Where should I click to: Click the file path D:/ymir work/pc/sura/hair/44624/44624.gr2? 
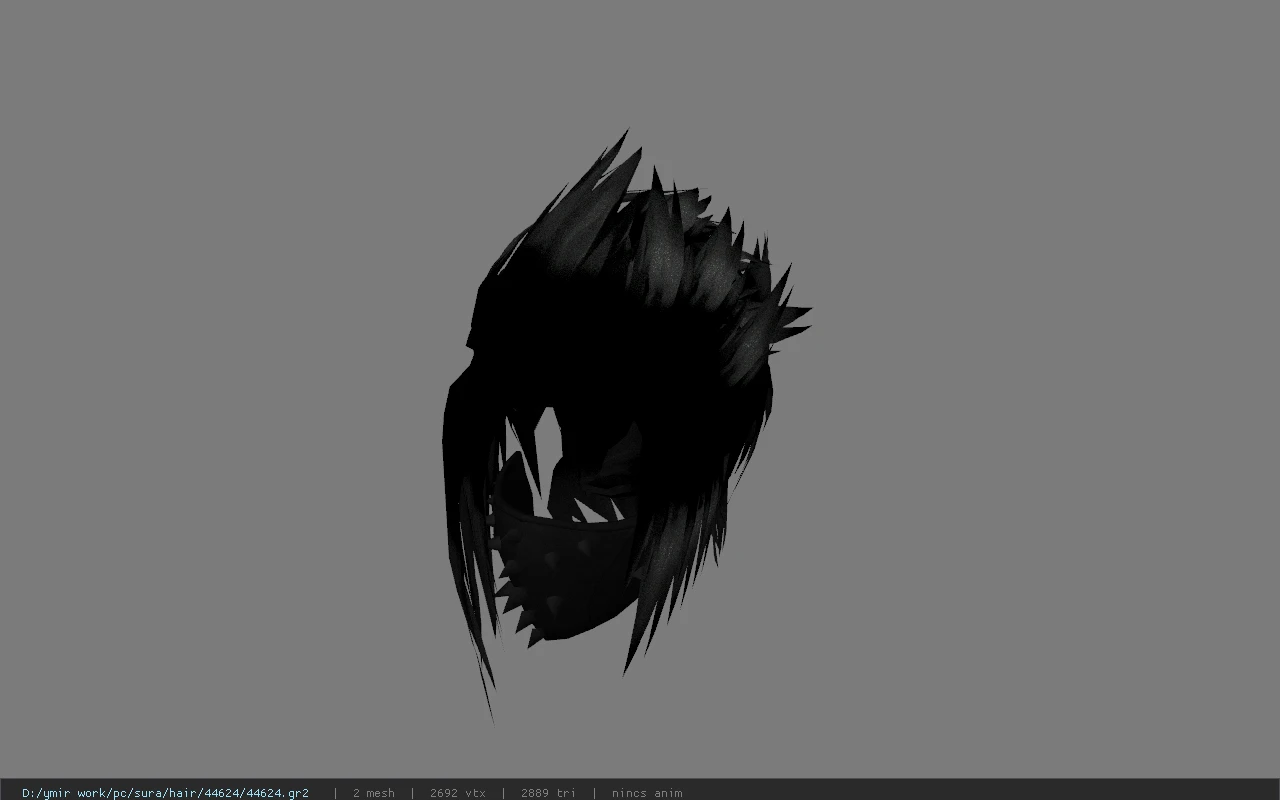point(165,793)
